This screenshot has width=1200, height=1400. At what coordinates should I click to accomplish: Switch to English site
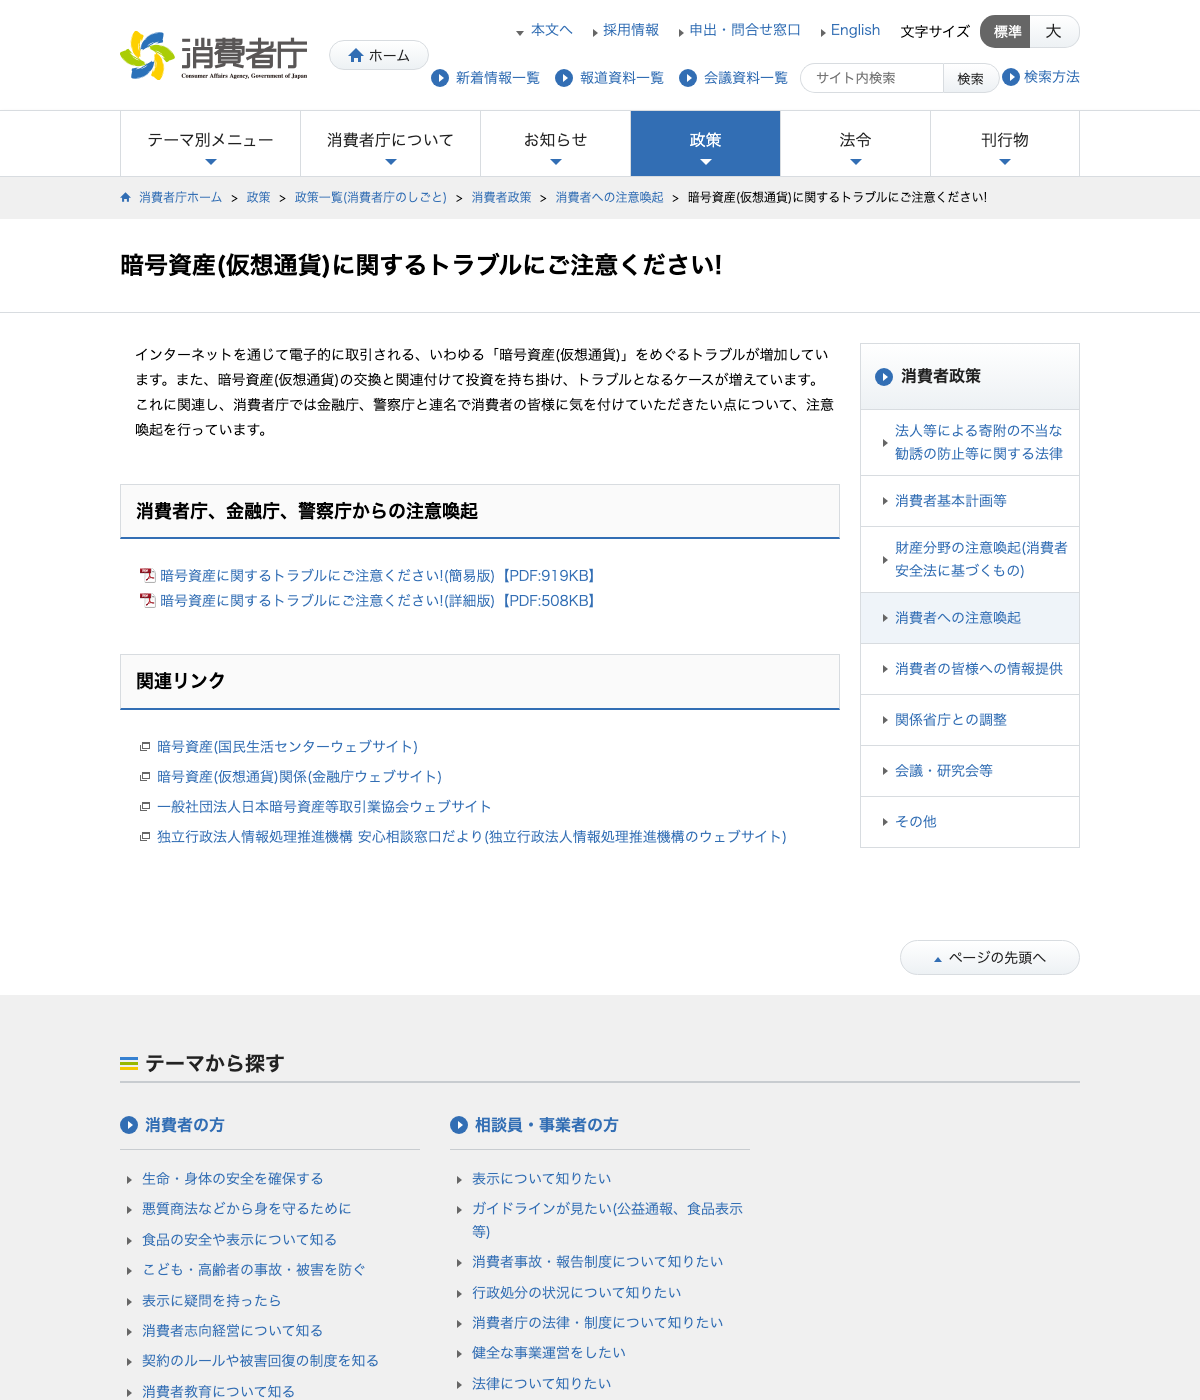coord(855,30)
